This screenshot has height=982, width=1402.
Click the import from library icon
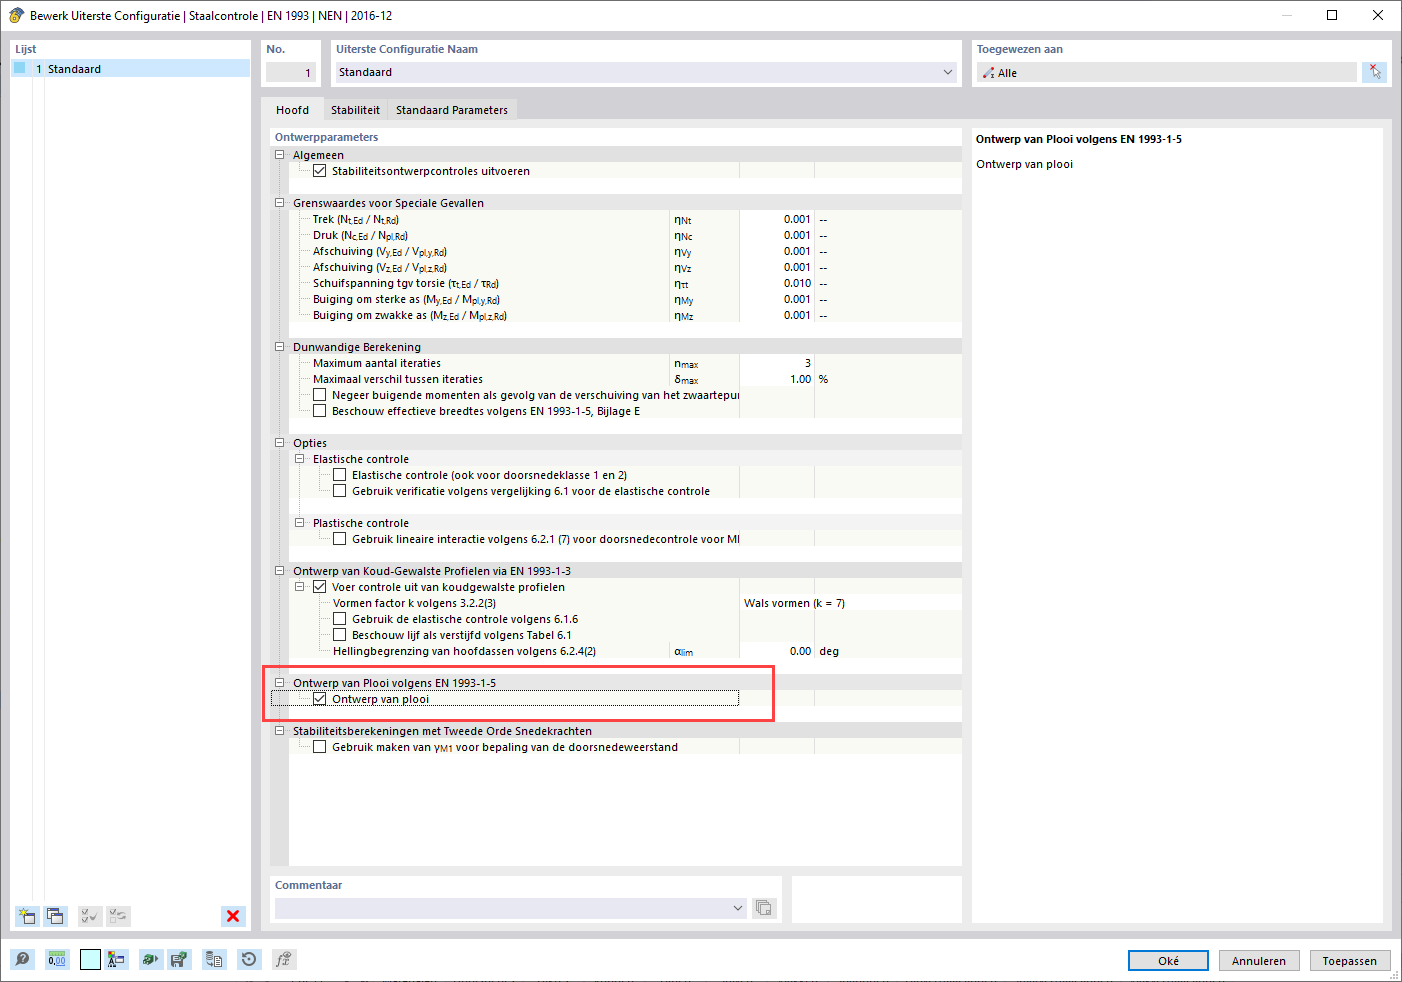(x=214, y=959)
